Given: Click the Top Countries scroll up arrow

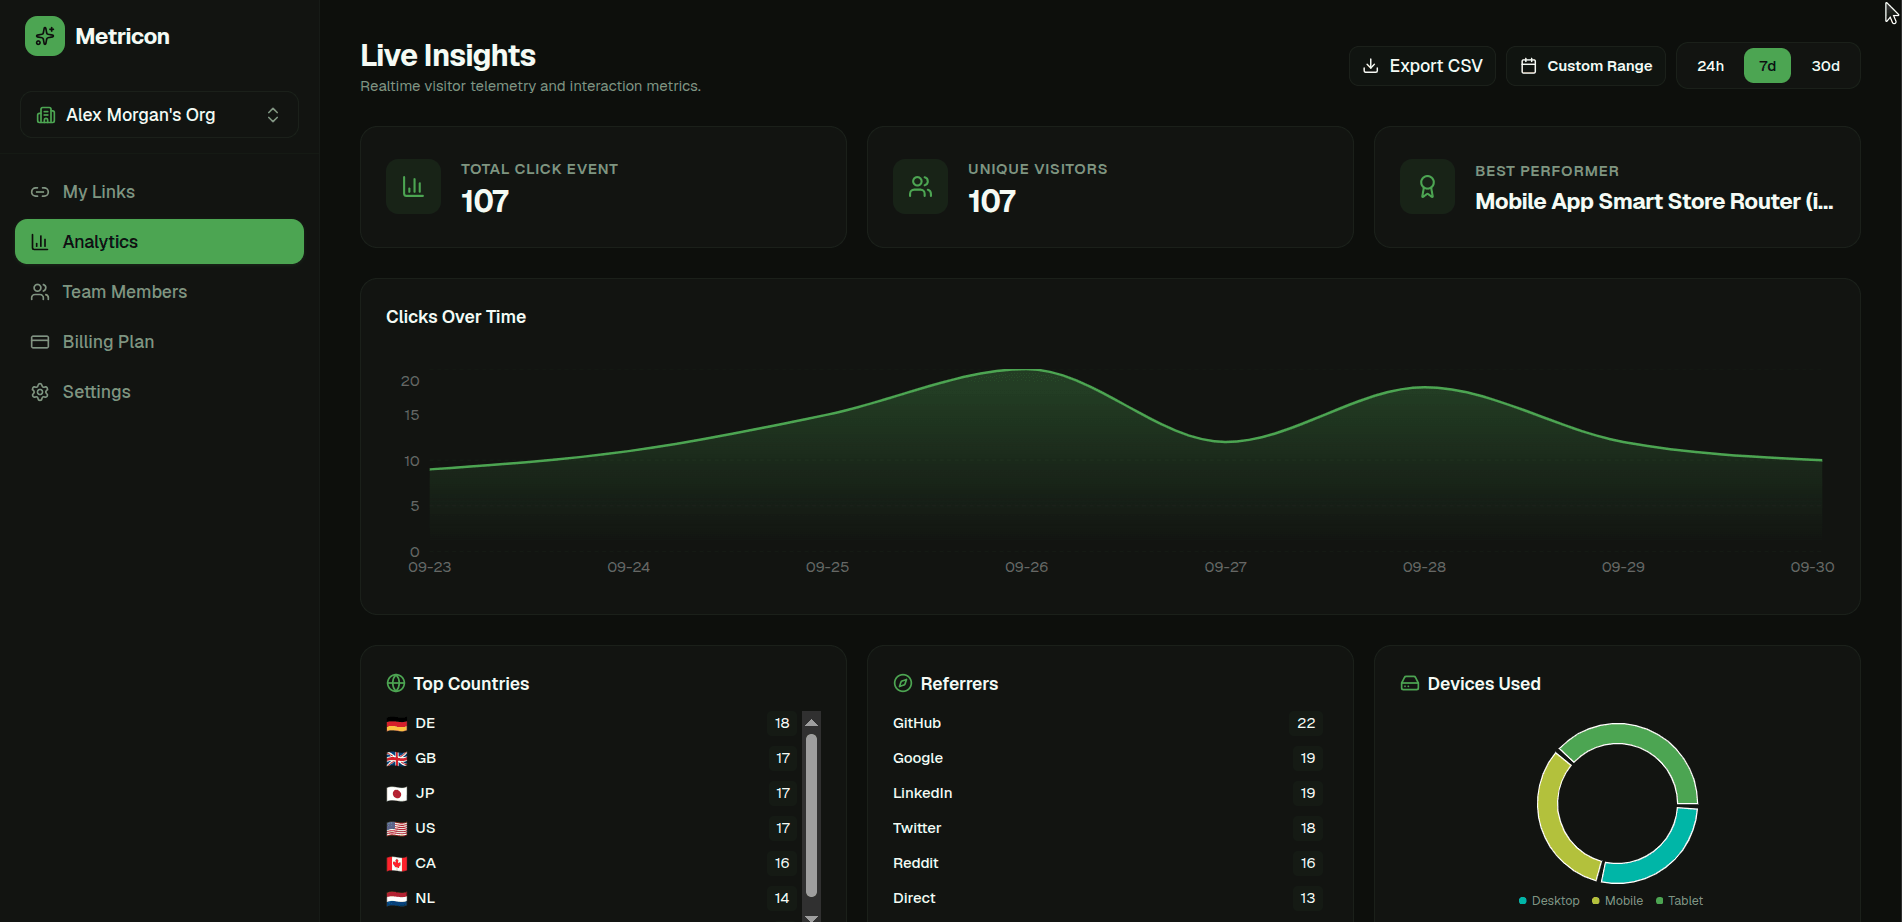Looking at the screenshot, I should [x=812, y=722].
